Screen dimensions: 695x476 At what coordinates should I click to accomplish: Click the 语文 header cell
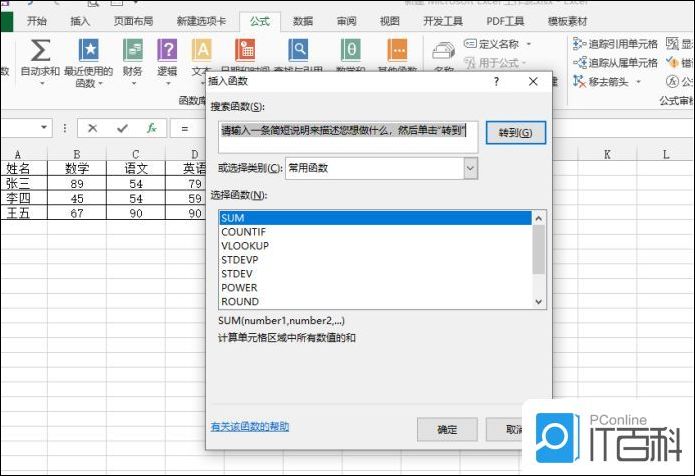(x=136, y=168)
